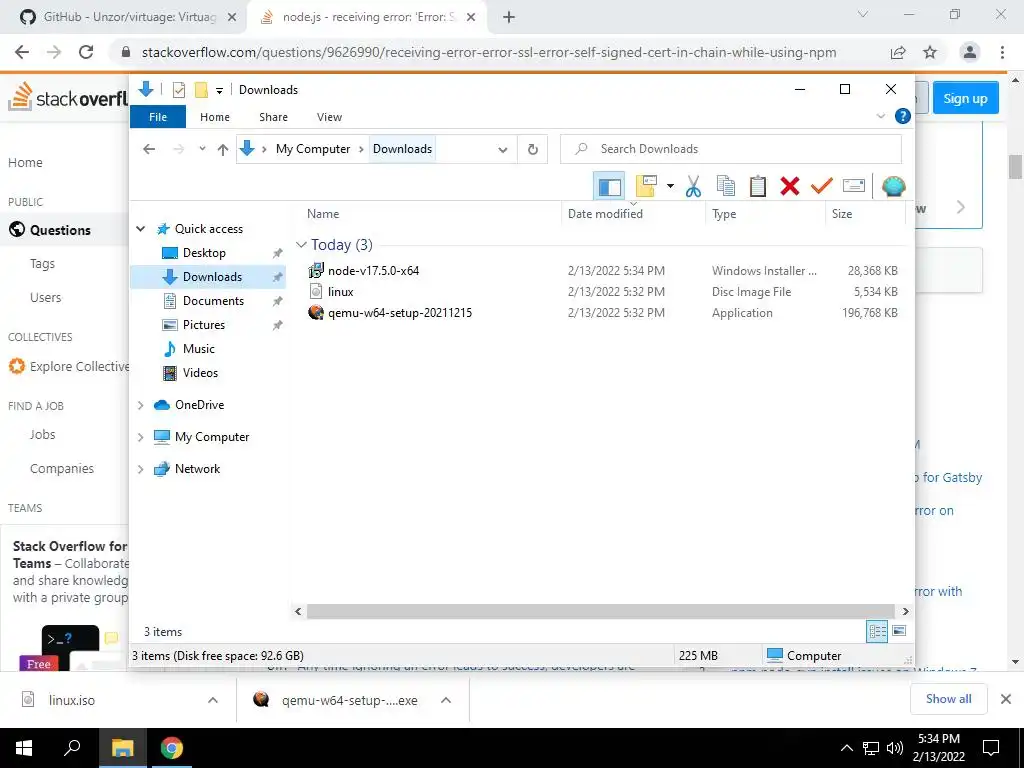The width and height of the screenshot is (1024, 768).
Task: Select Videos in the navigation pane
Action: tap(200, 373)
